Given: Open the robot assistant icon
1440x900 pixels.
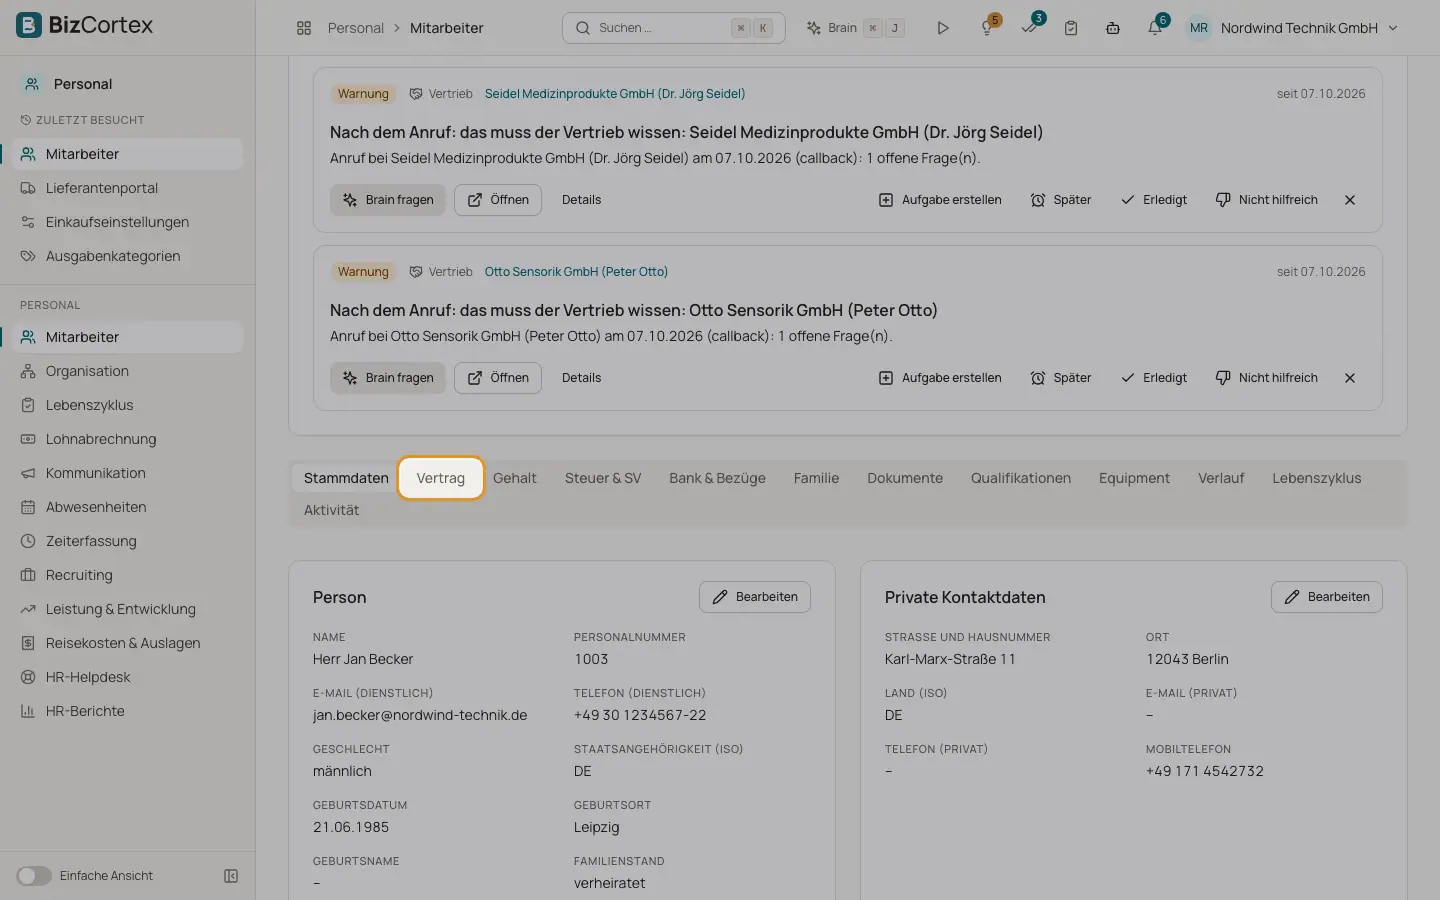Looking at the screenshot, I should tap(1113, 28).
